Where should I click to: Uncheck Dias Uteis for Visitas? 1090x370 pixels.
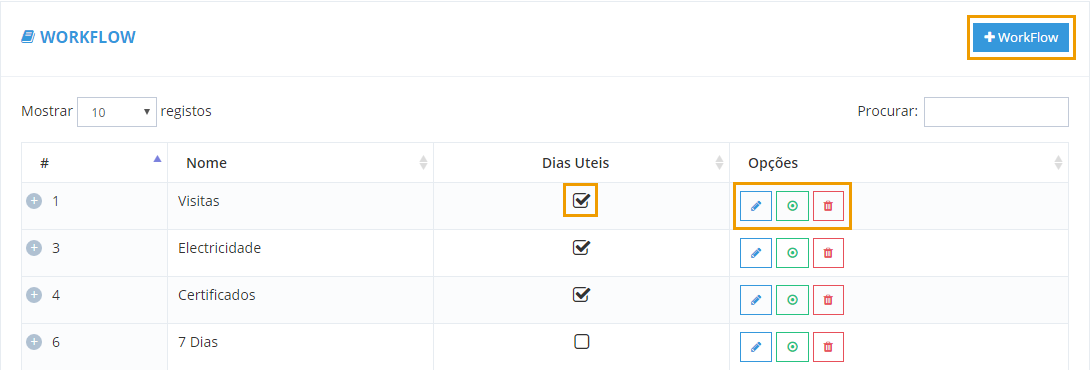pyautogui.click(x=581, y=201)
